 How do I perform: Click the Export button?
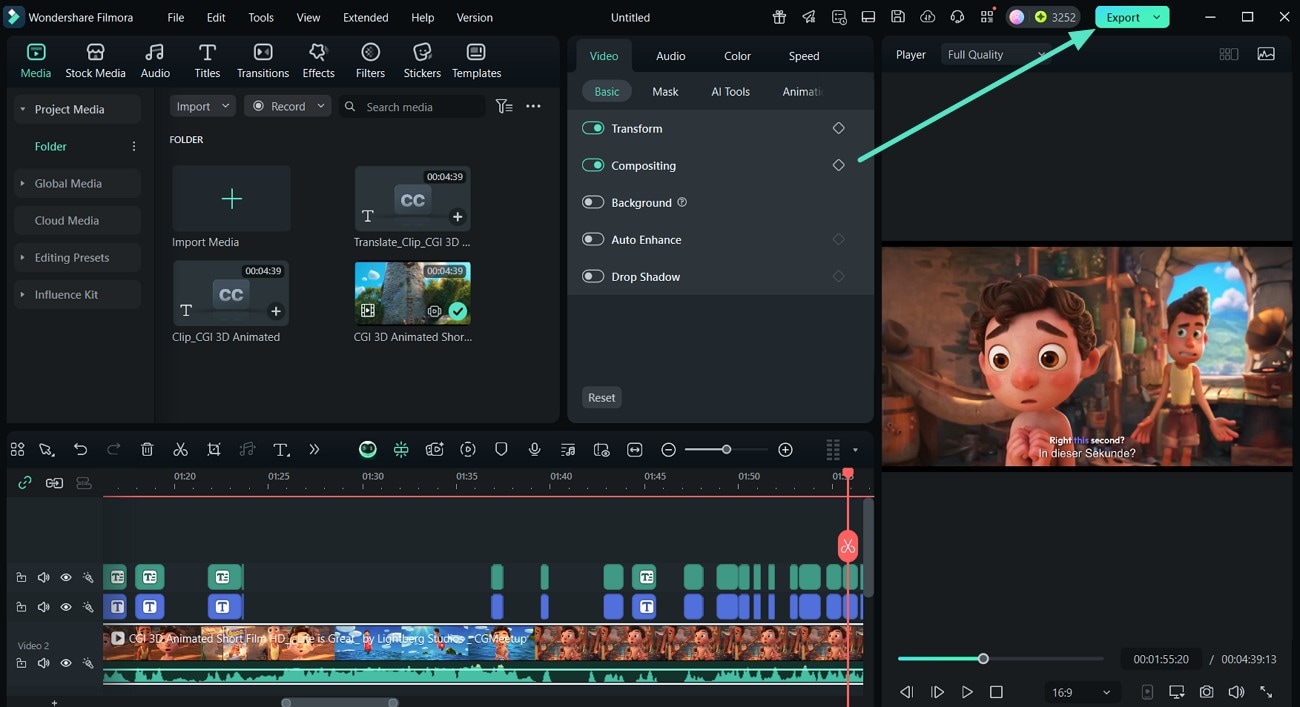tap(1123, 17)
